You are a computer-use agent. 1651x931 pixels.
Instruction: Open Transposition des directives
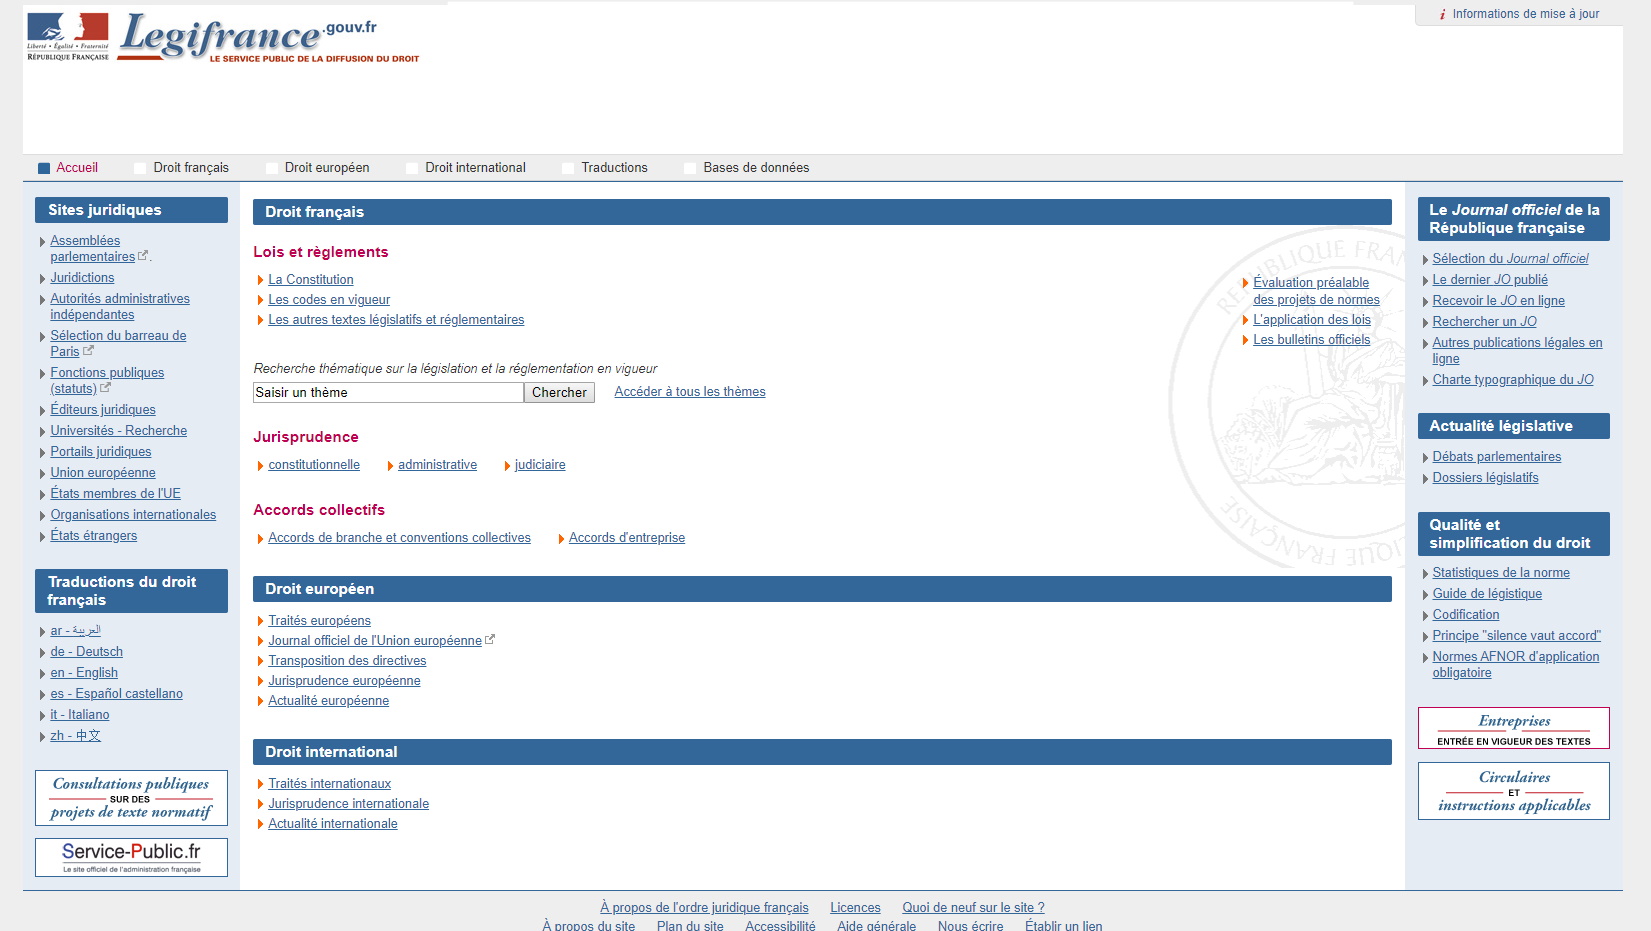pos(347,661)
